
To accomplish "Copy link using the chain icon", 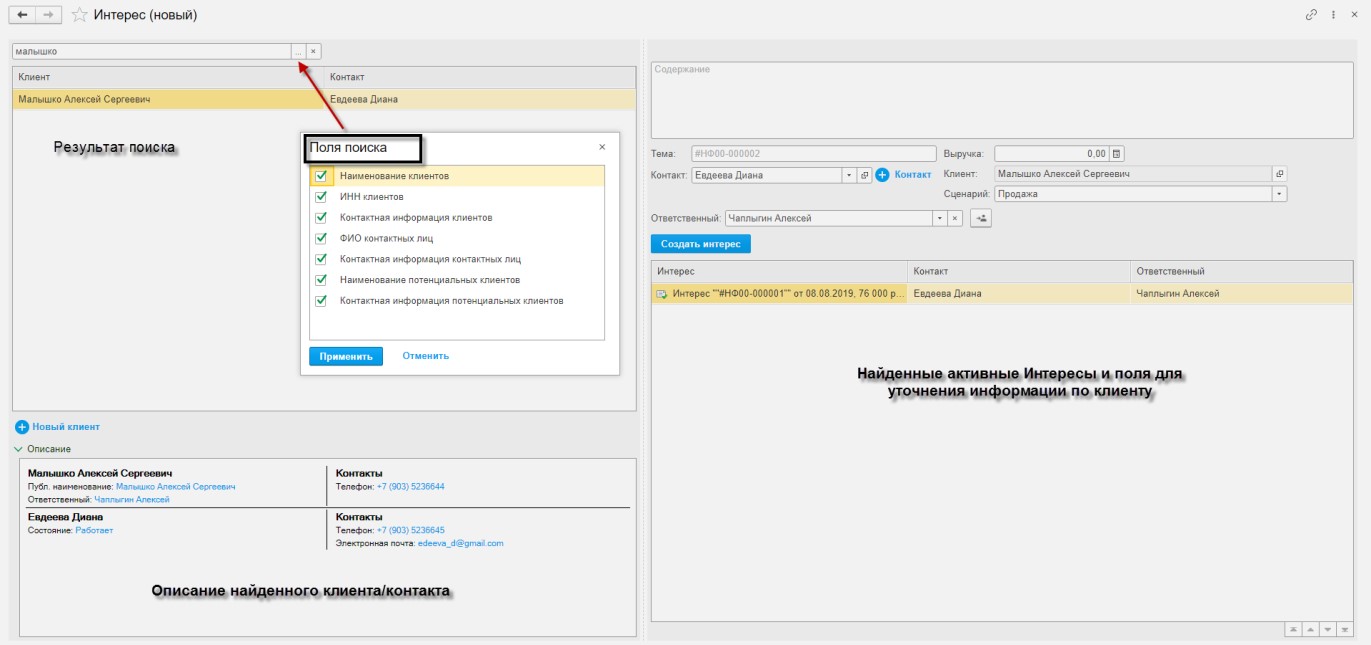I will (x=1311, y=15).
